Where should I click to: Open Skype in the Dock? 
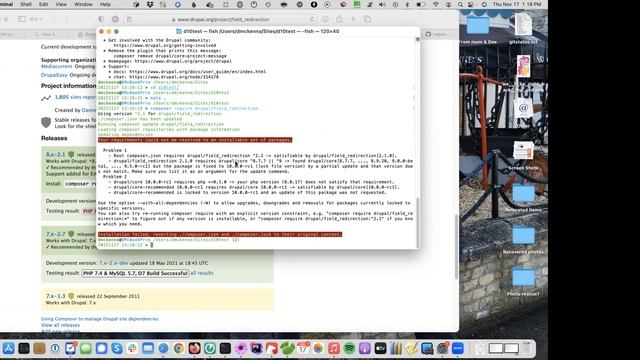coord(117,348)
